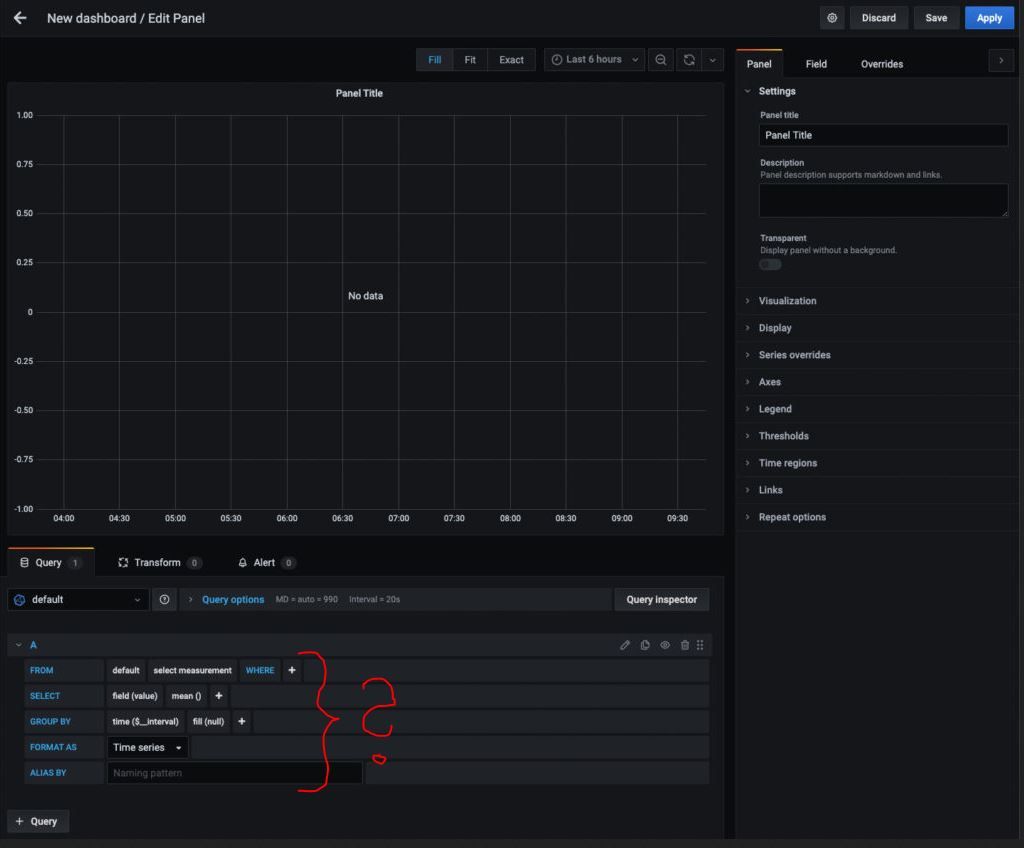This screenshot has width=1024, height=848.
Task: Hide query A with the eye icon
Action: [x=665, y=645]
